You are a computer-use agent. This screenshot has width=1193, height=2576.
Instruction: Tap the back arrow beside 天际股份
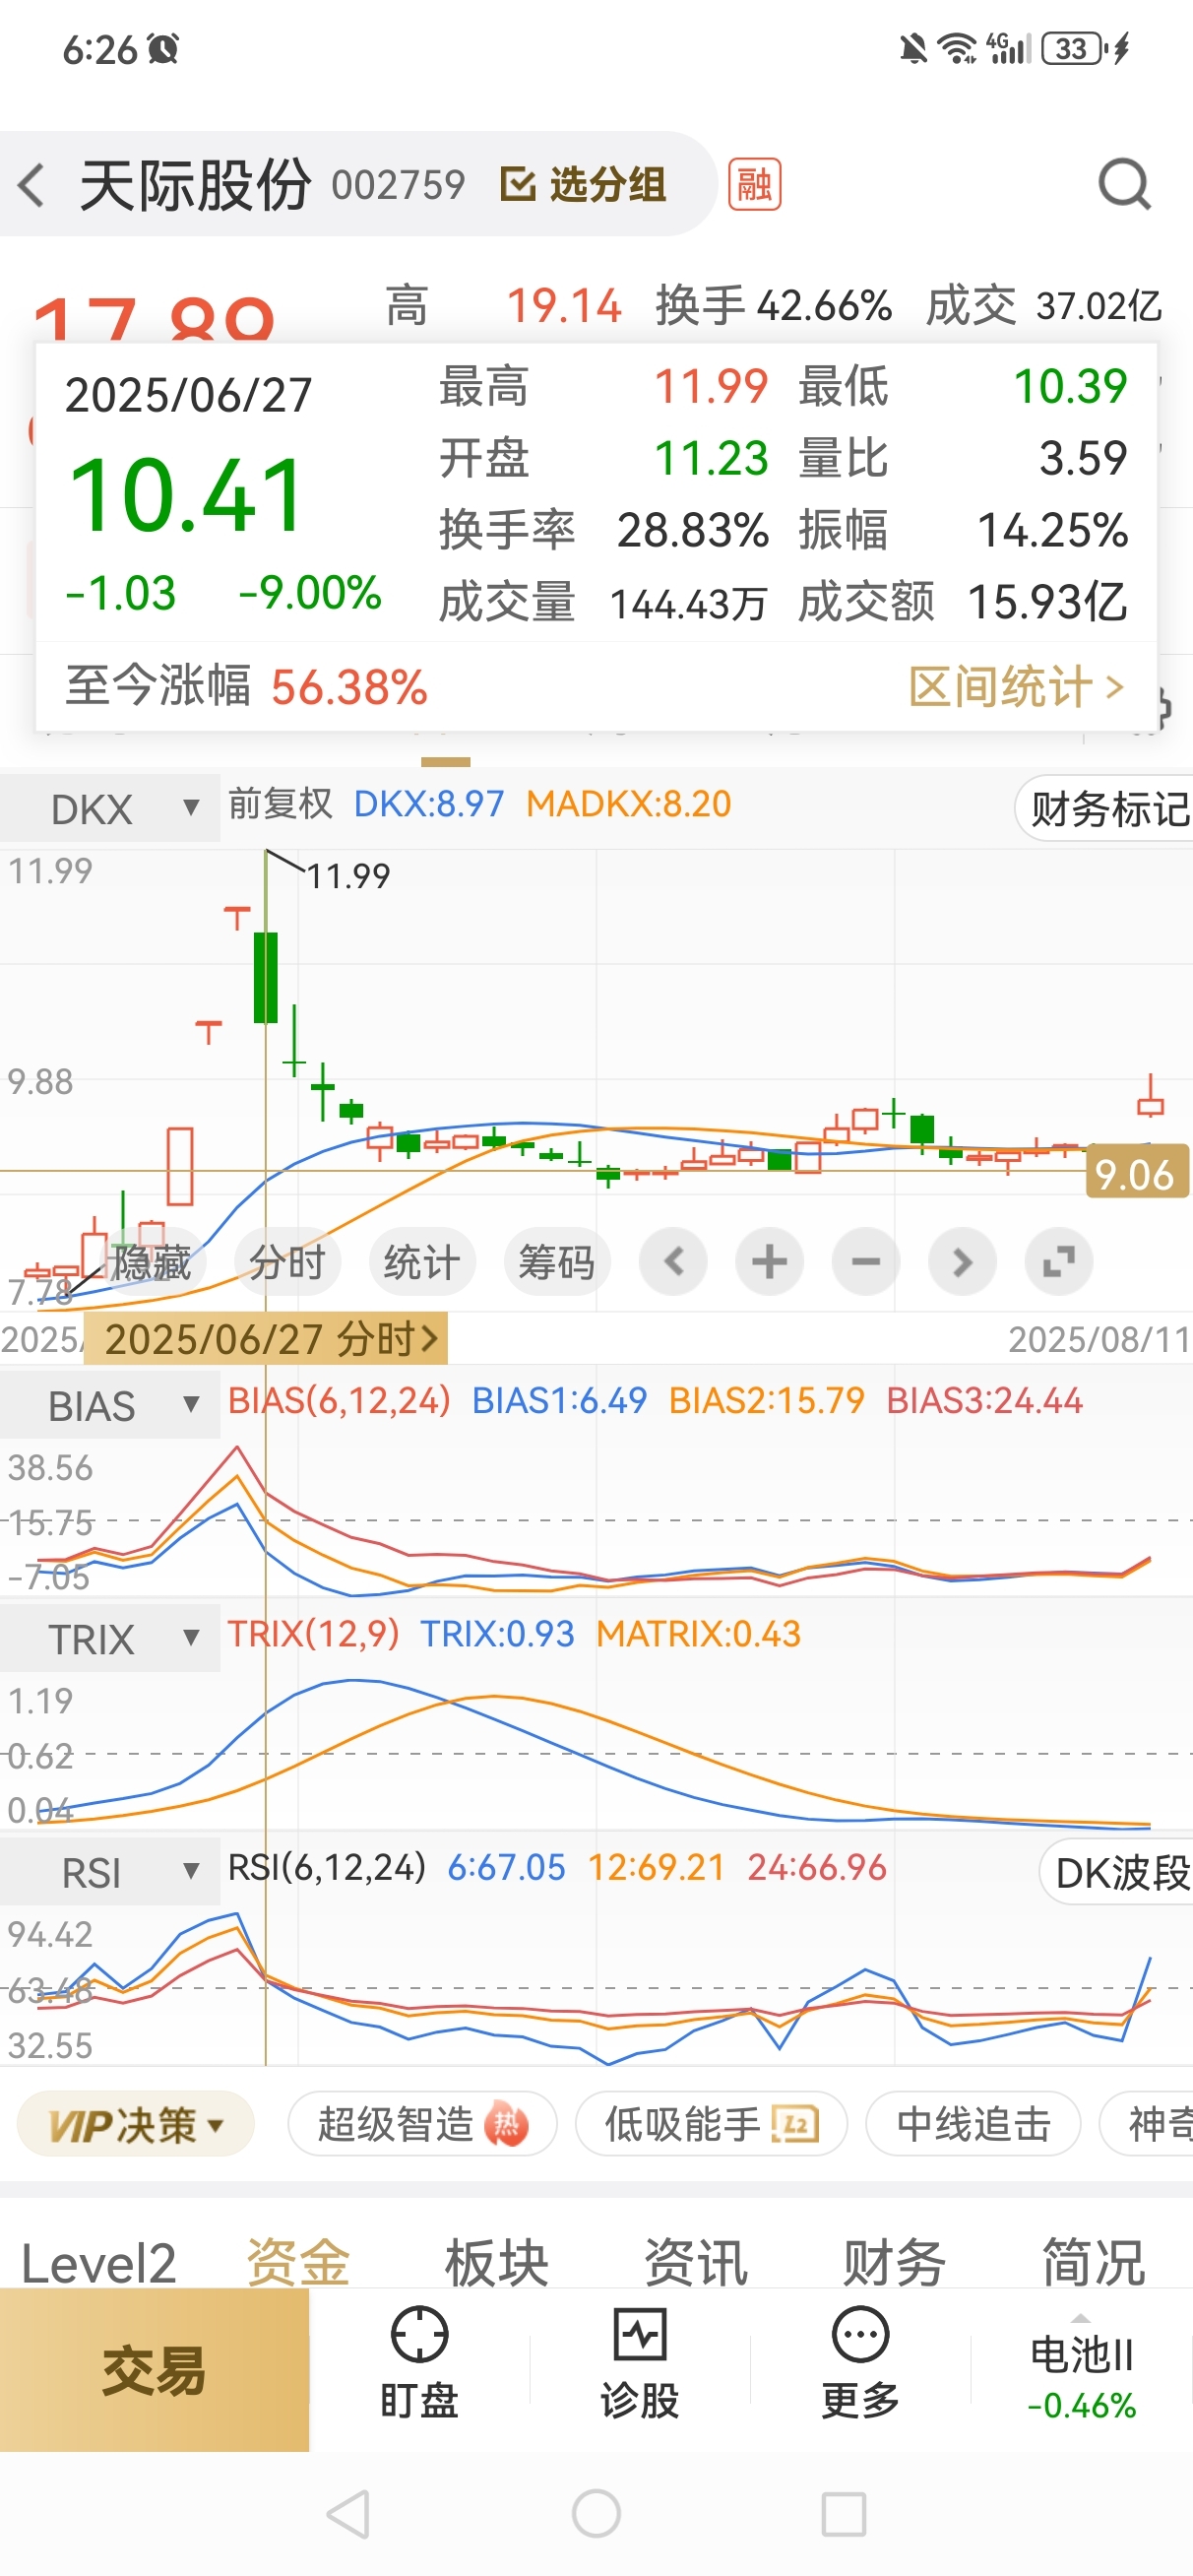(x=32, y=186)
